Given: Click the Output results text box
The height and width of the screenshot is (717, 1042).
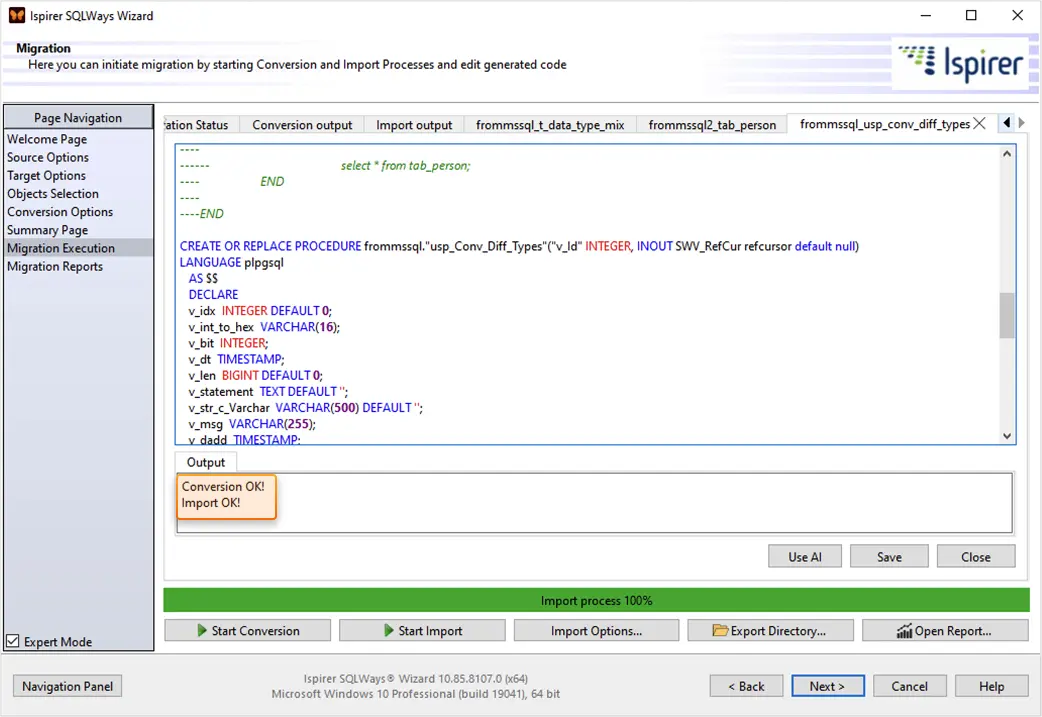Looking at the screenshot, I should coord(595,503).
